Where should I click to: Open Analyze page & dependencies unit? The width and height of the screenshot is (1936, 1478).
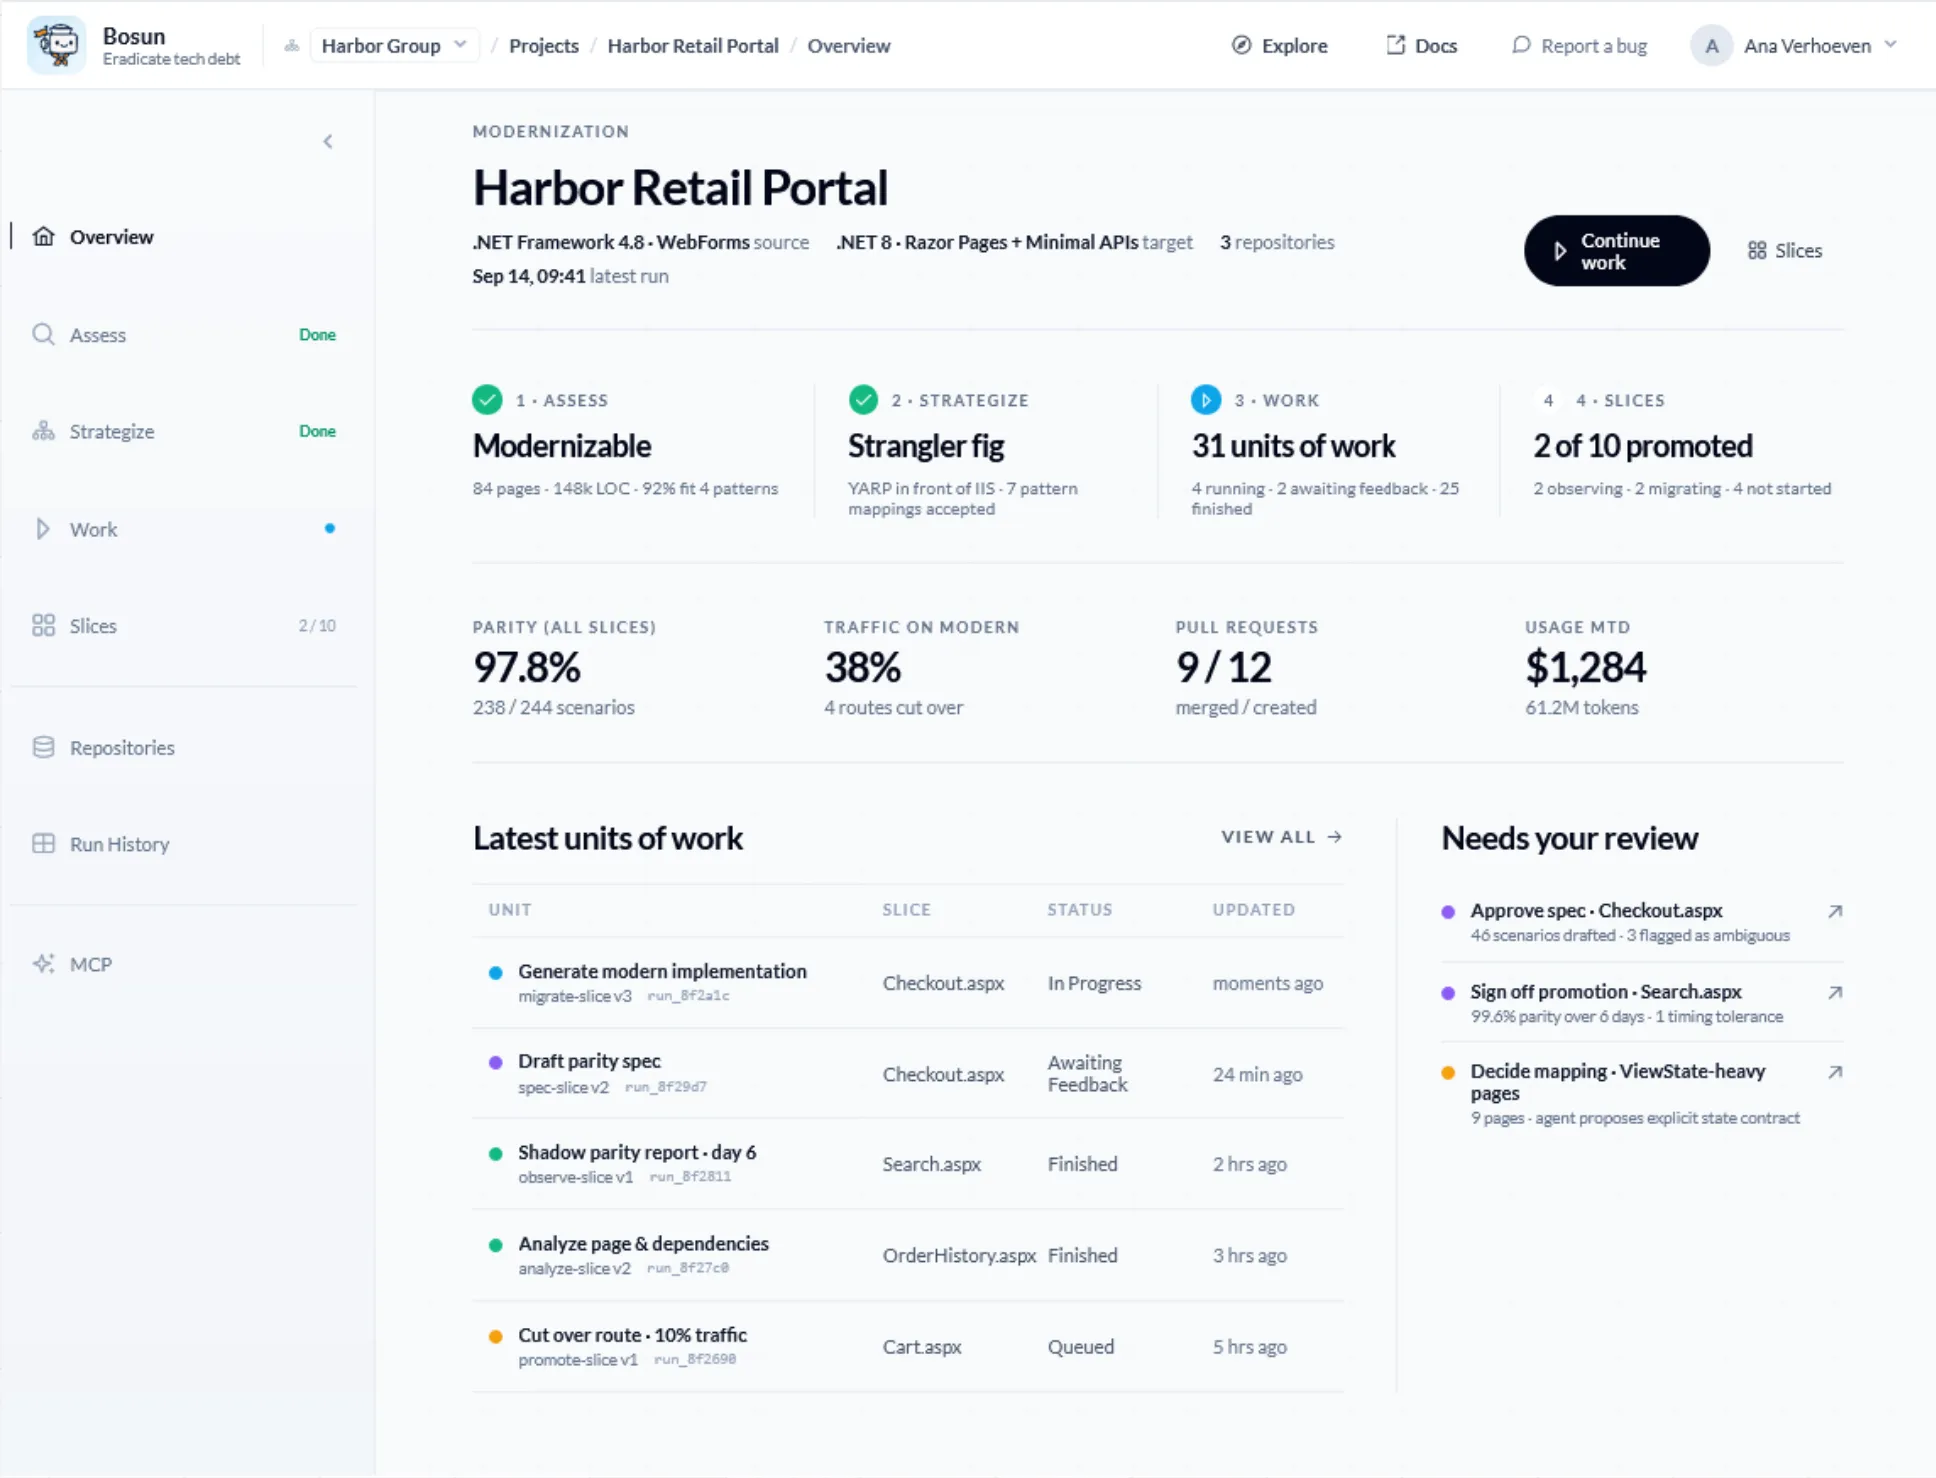908,1255
